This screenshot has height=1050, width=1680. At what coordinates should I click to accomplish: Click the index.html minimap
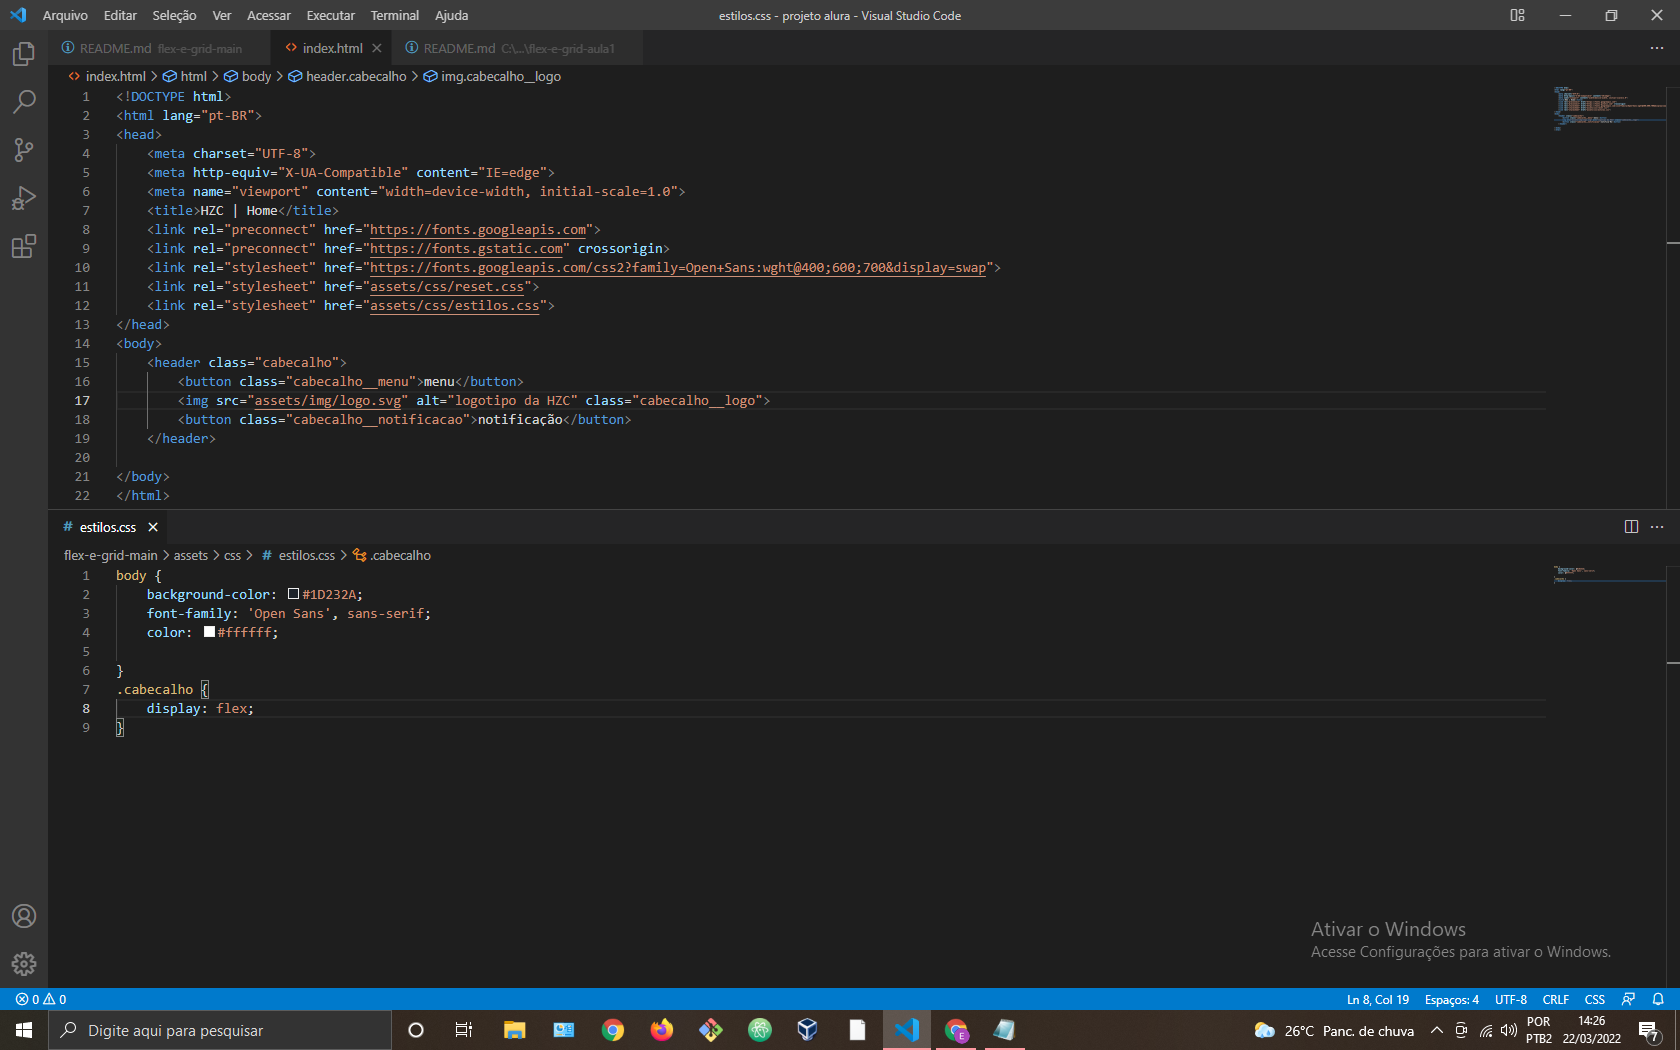[1610, 108]
